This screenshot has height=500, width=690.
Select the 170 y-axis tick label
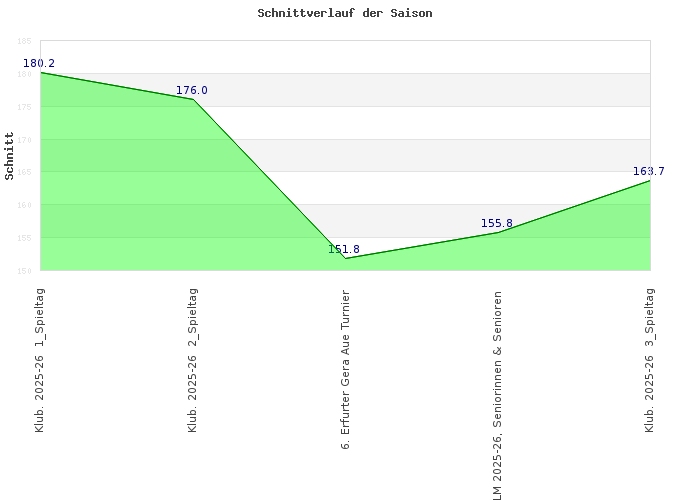pyautogui.click(x=23, y=140)
